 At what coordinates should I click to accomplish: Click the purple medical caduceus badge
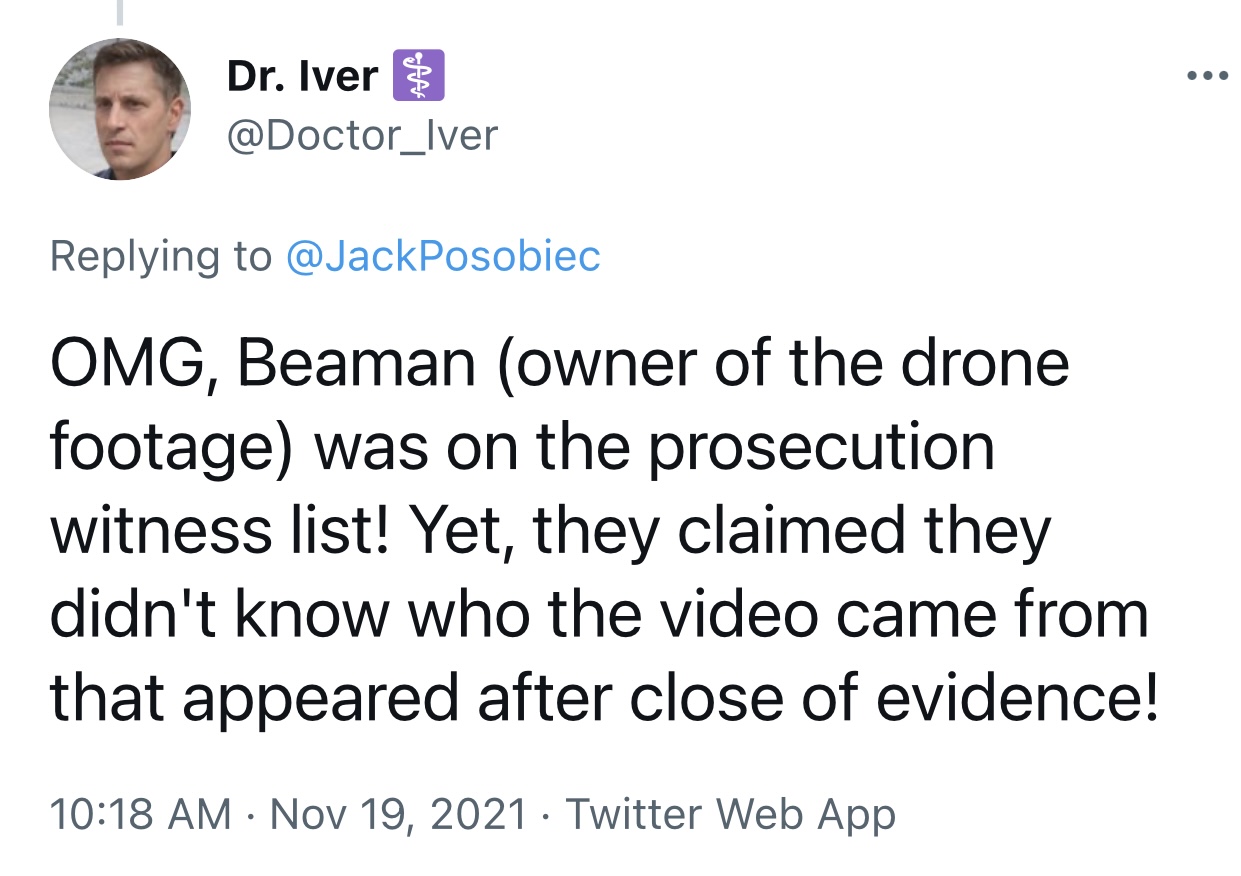[416, 77]
